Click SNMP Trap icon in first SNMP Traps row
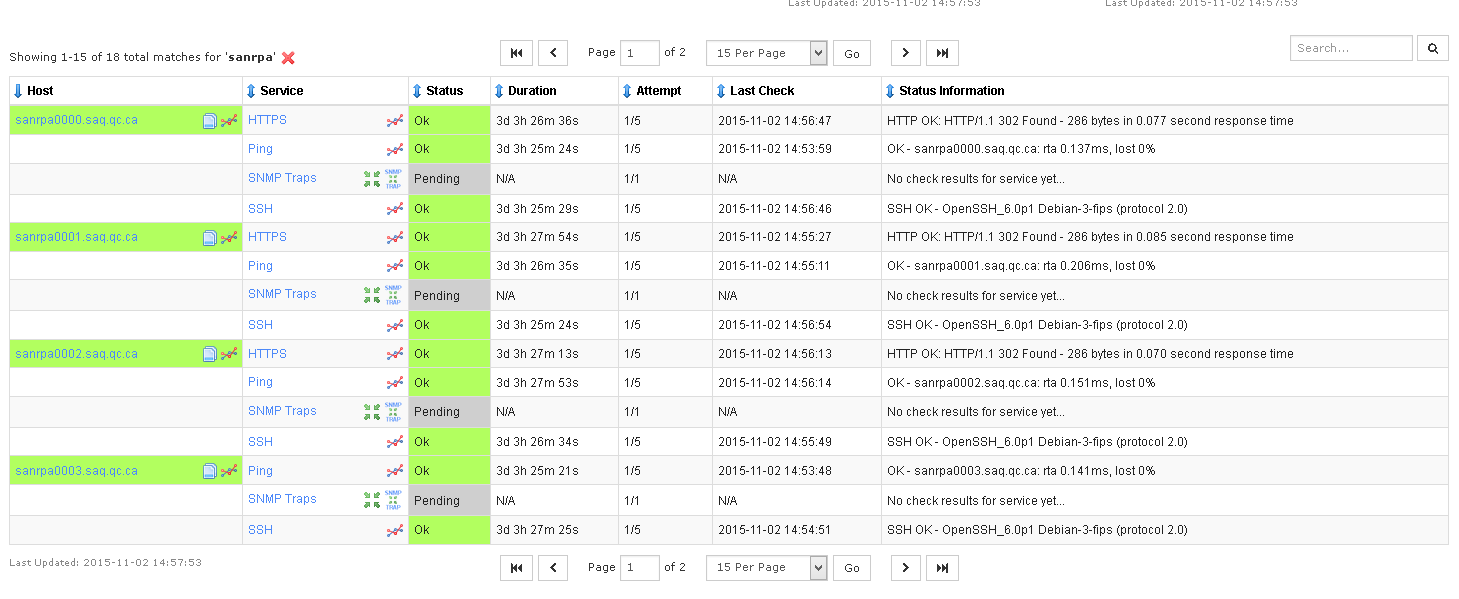Screen dimensions: 1459x599 393,179
